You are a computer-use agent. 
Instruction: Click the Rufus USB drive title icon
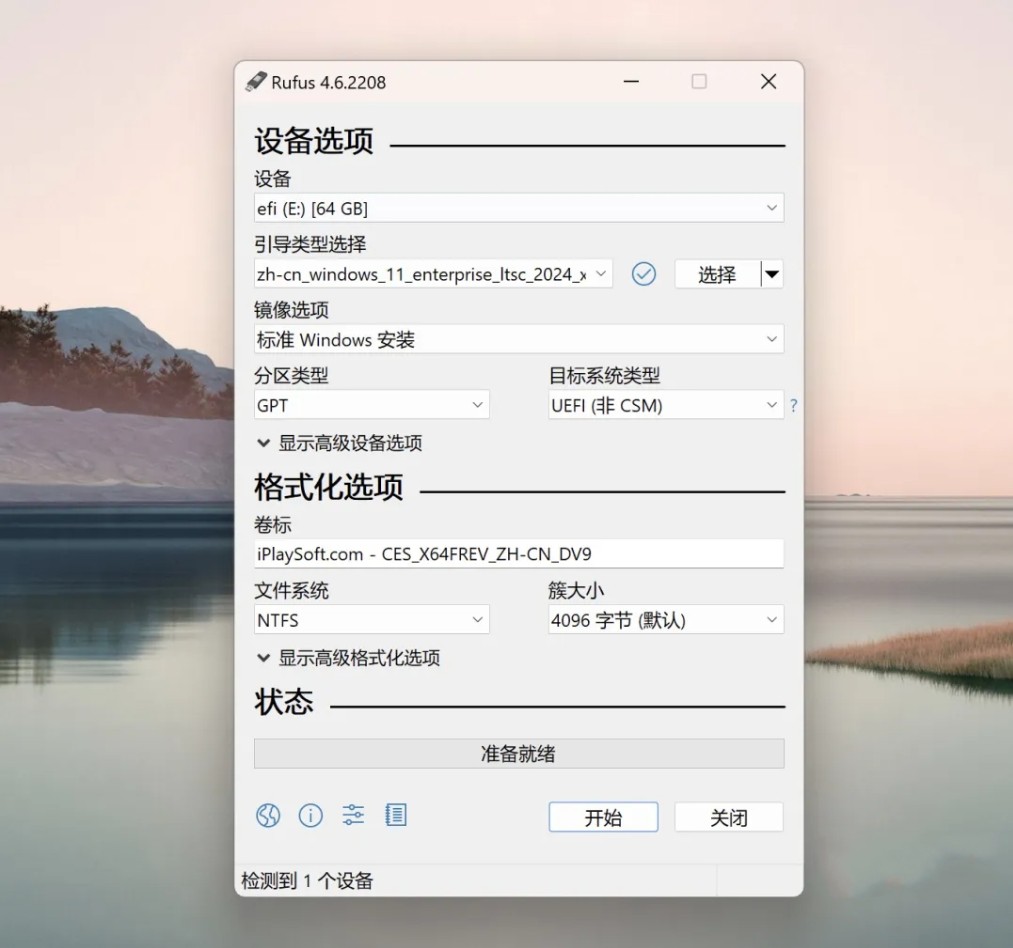[256, 81]
